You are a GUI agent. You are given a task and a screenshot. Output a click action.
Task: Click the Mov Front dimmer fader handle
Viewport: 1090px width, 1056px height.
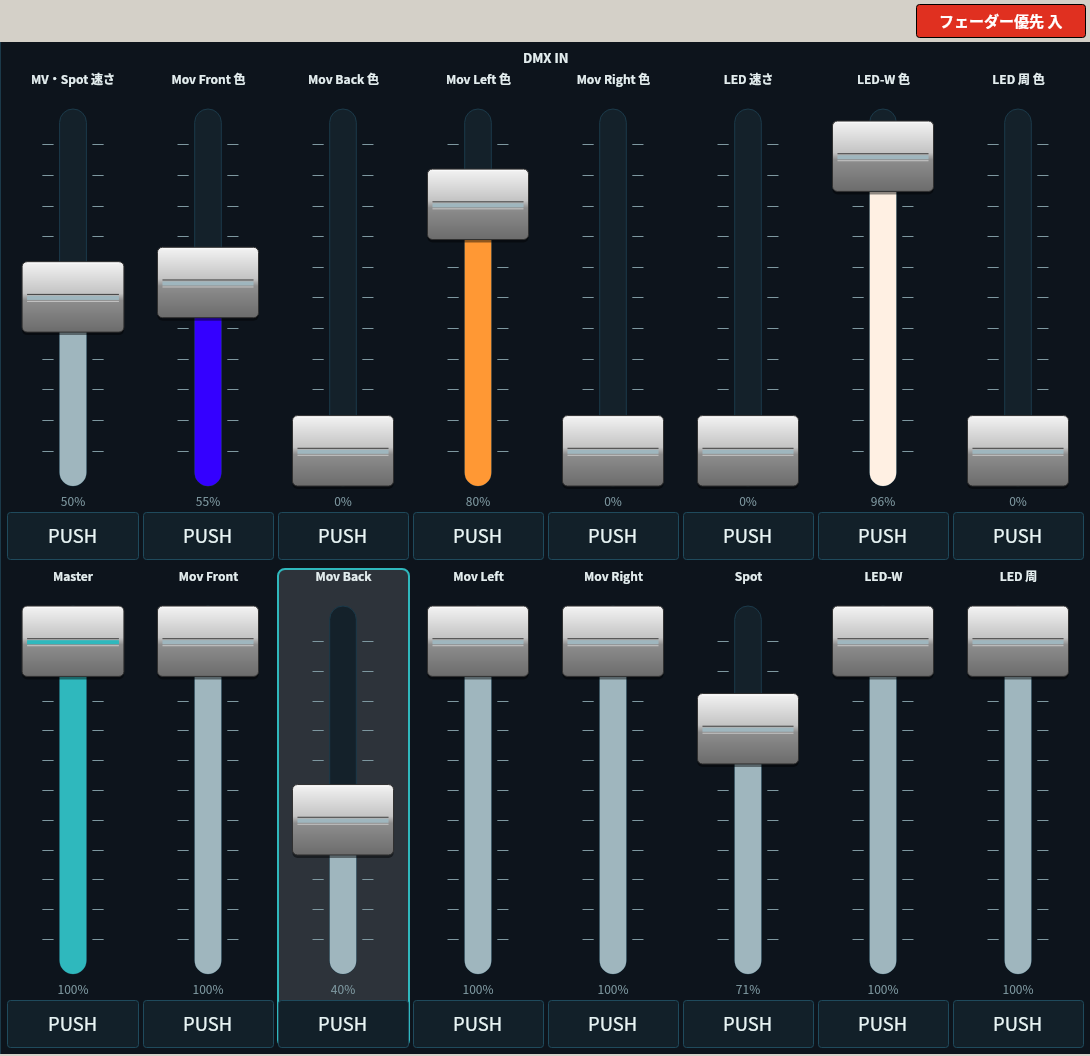pyautogui.click(x=208, y=642)
